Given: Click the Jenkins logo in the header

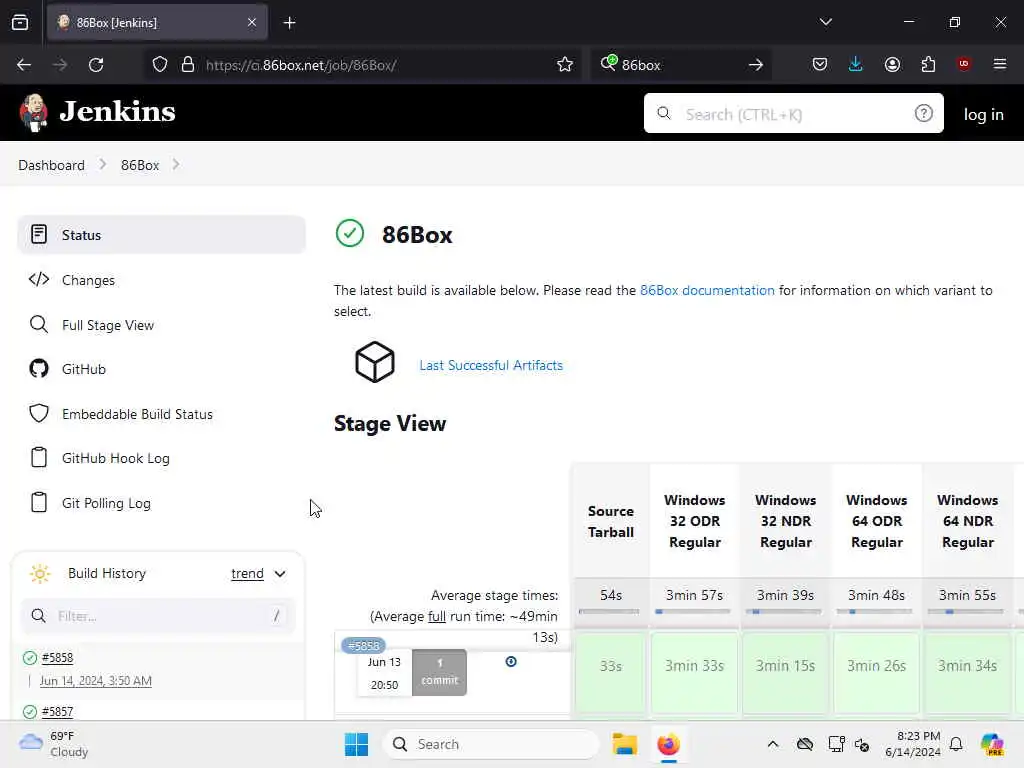Looking at the screenshot, I should [98, 112].
